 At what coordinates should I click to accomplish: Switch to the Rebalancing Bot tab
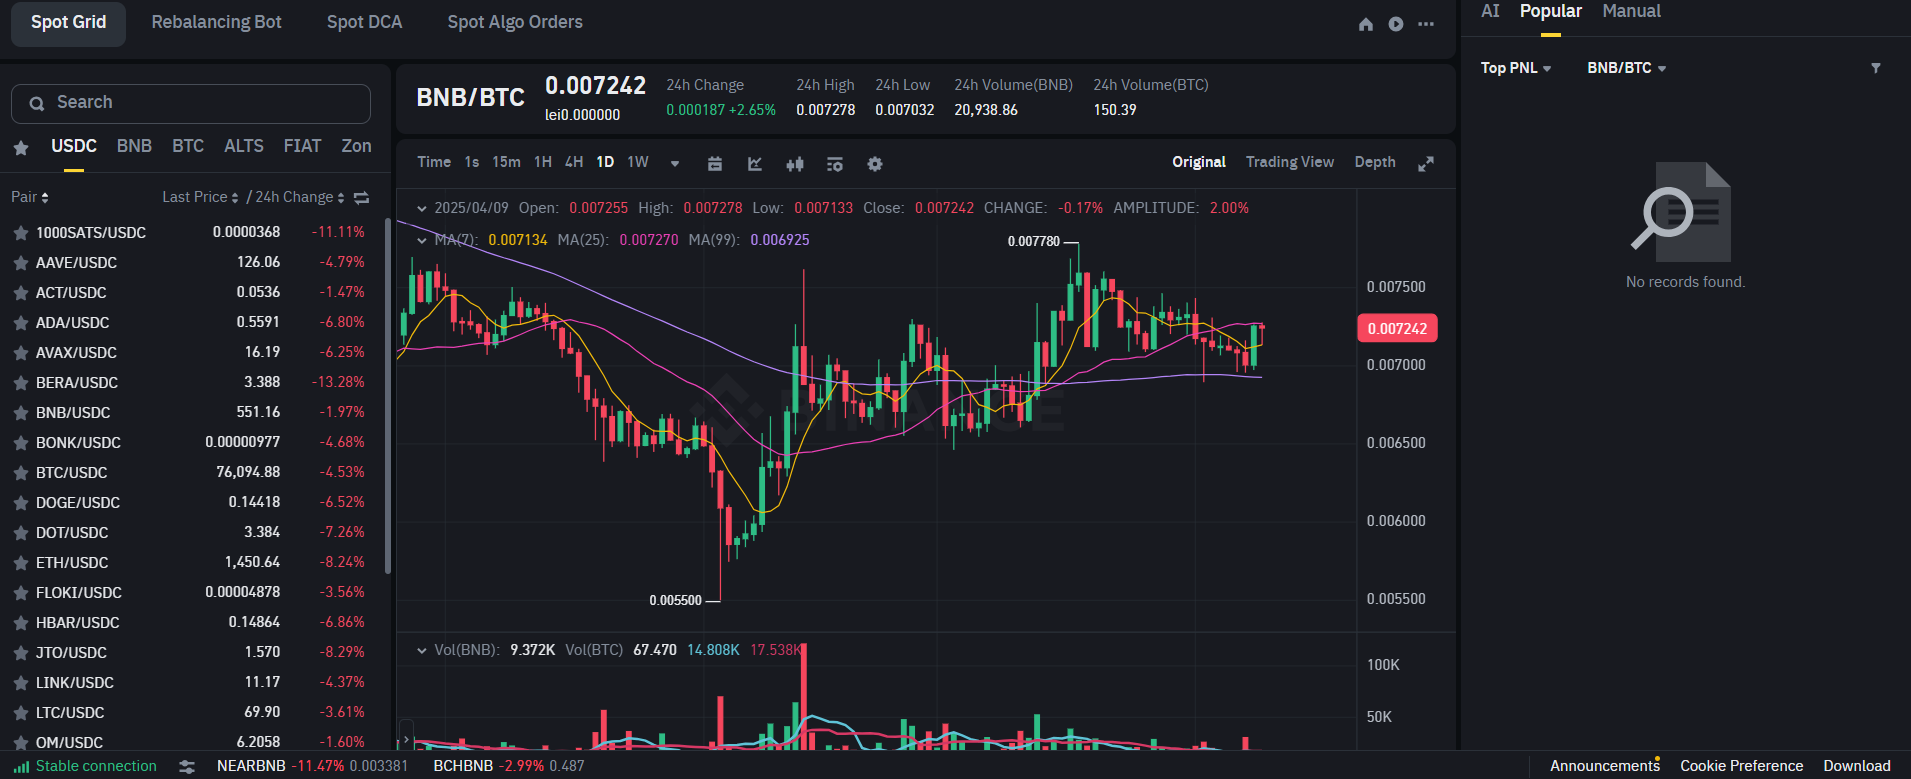216,22
